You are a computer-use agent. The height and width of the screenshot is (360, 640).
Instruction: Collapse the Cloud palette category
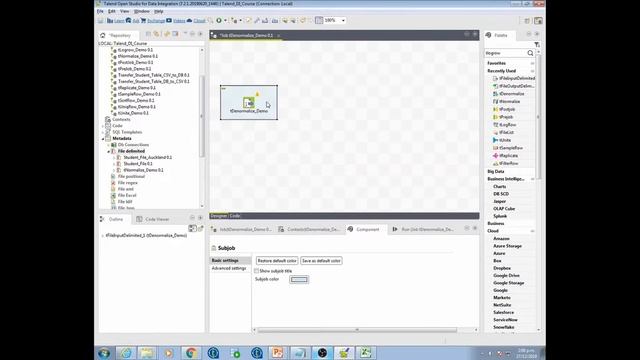coord(532,231)
